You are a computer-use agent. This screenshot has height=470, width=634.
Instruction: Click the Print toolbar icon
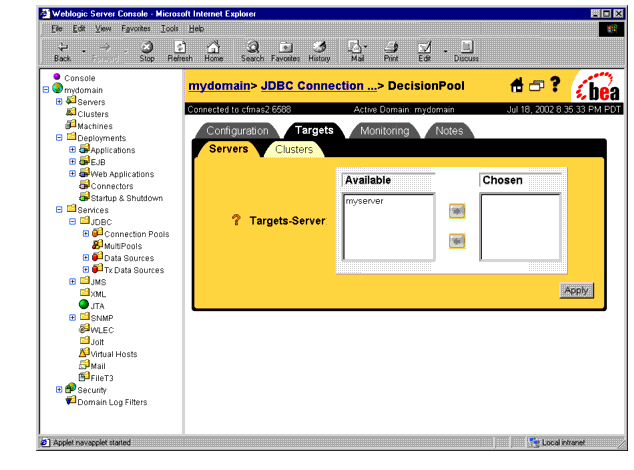[391, 51]
